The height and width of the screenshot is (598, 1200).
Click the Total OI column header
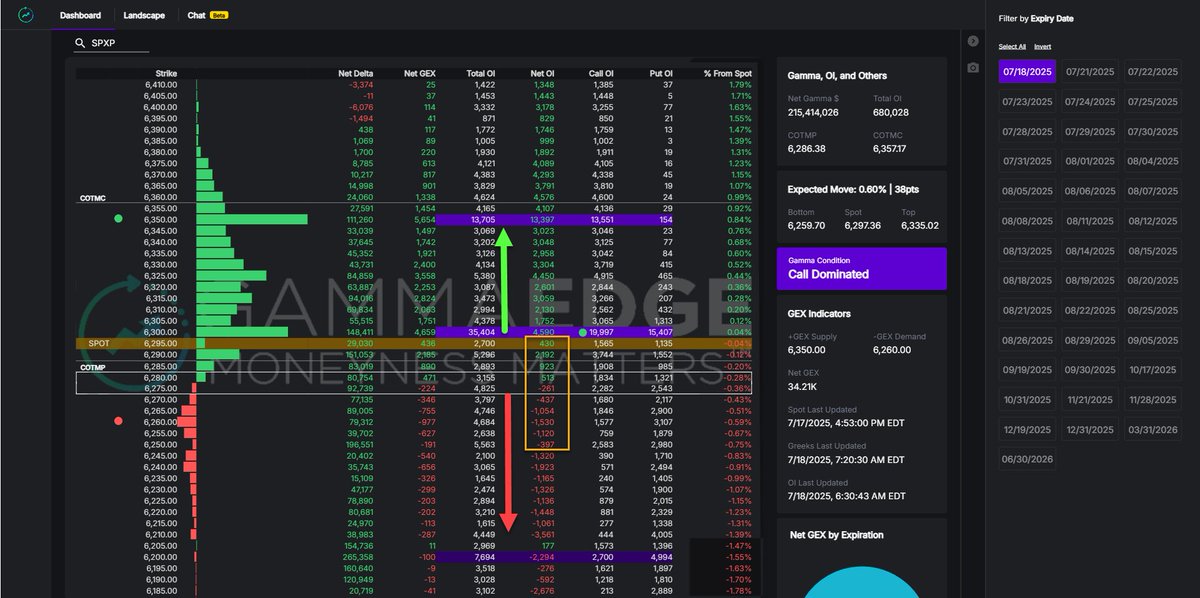[480, 73]
